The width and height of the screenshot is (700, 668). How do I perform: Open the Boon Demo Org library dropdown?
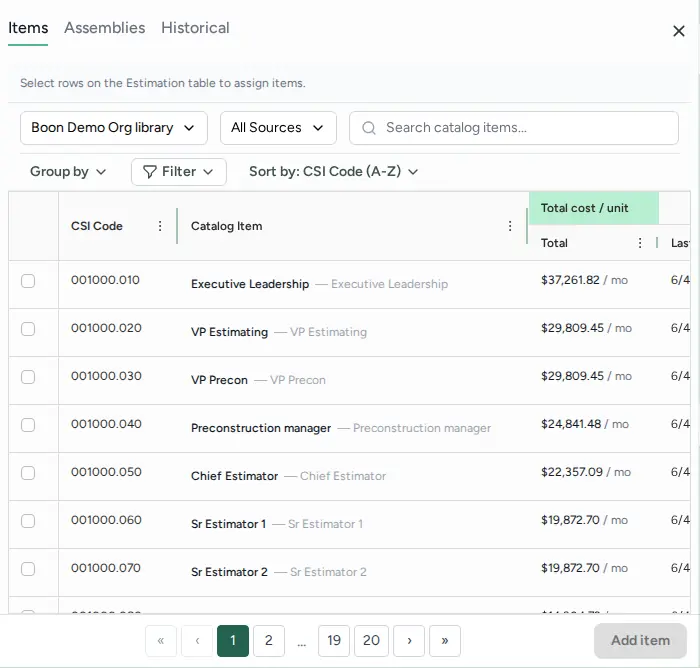(114, 128)
